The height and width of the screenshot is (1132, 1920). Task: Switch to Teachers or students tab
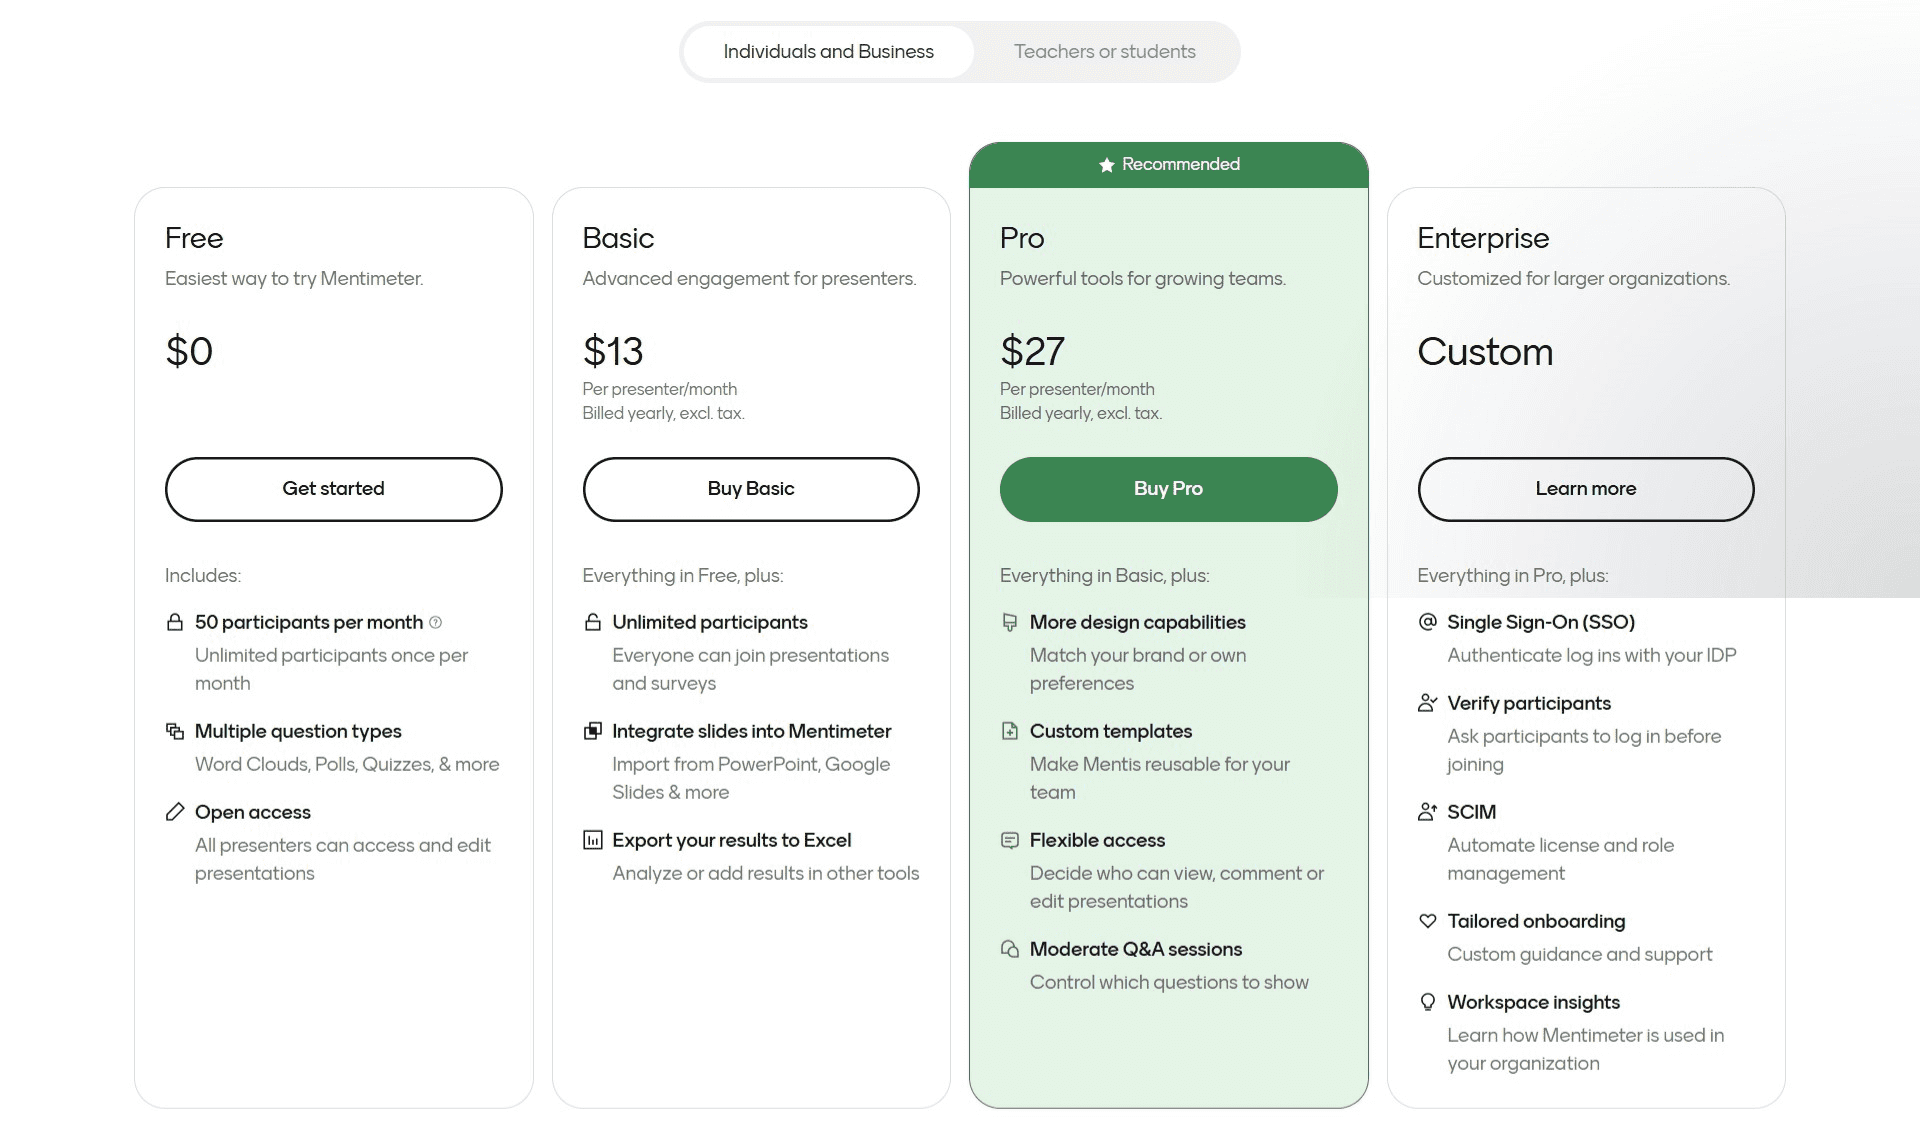click(1104, 52)
